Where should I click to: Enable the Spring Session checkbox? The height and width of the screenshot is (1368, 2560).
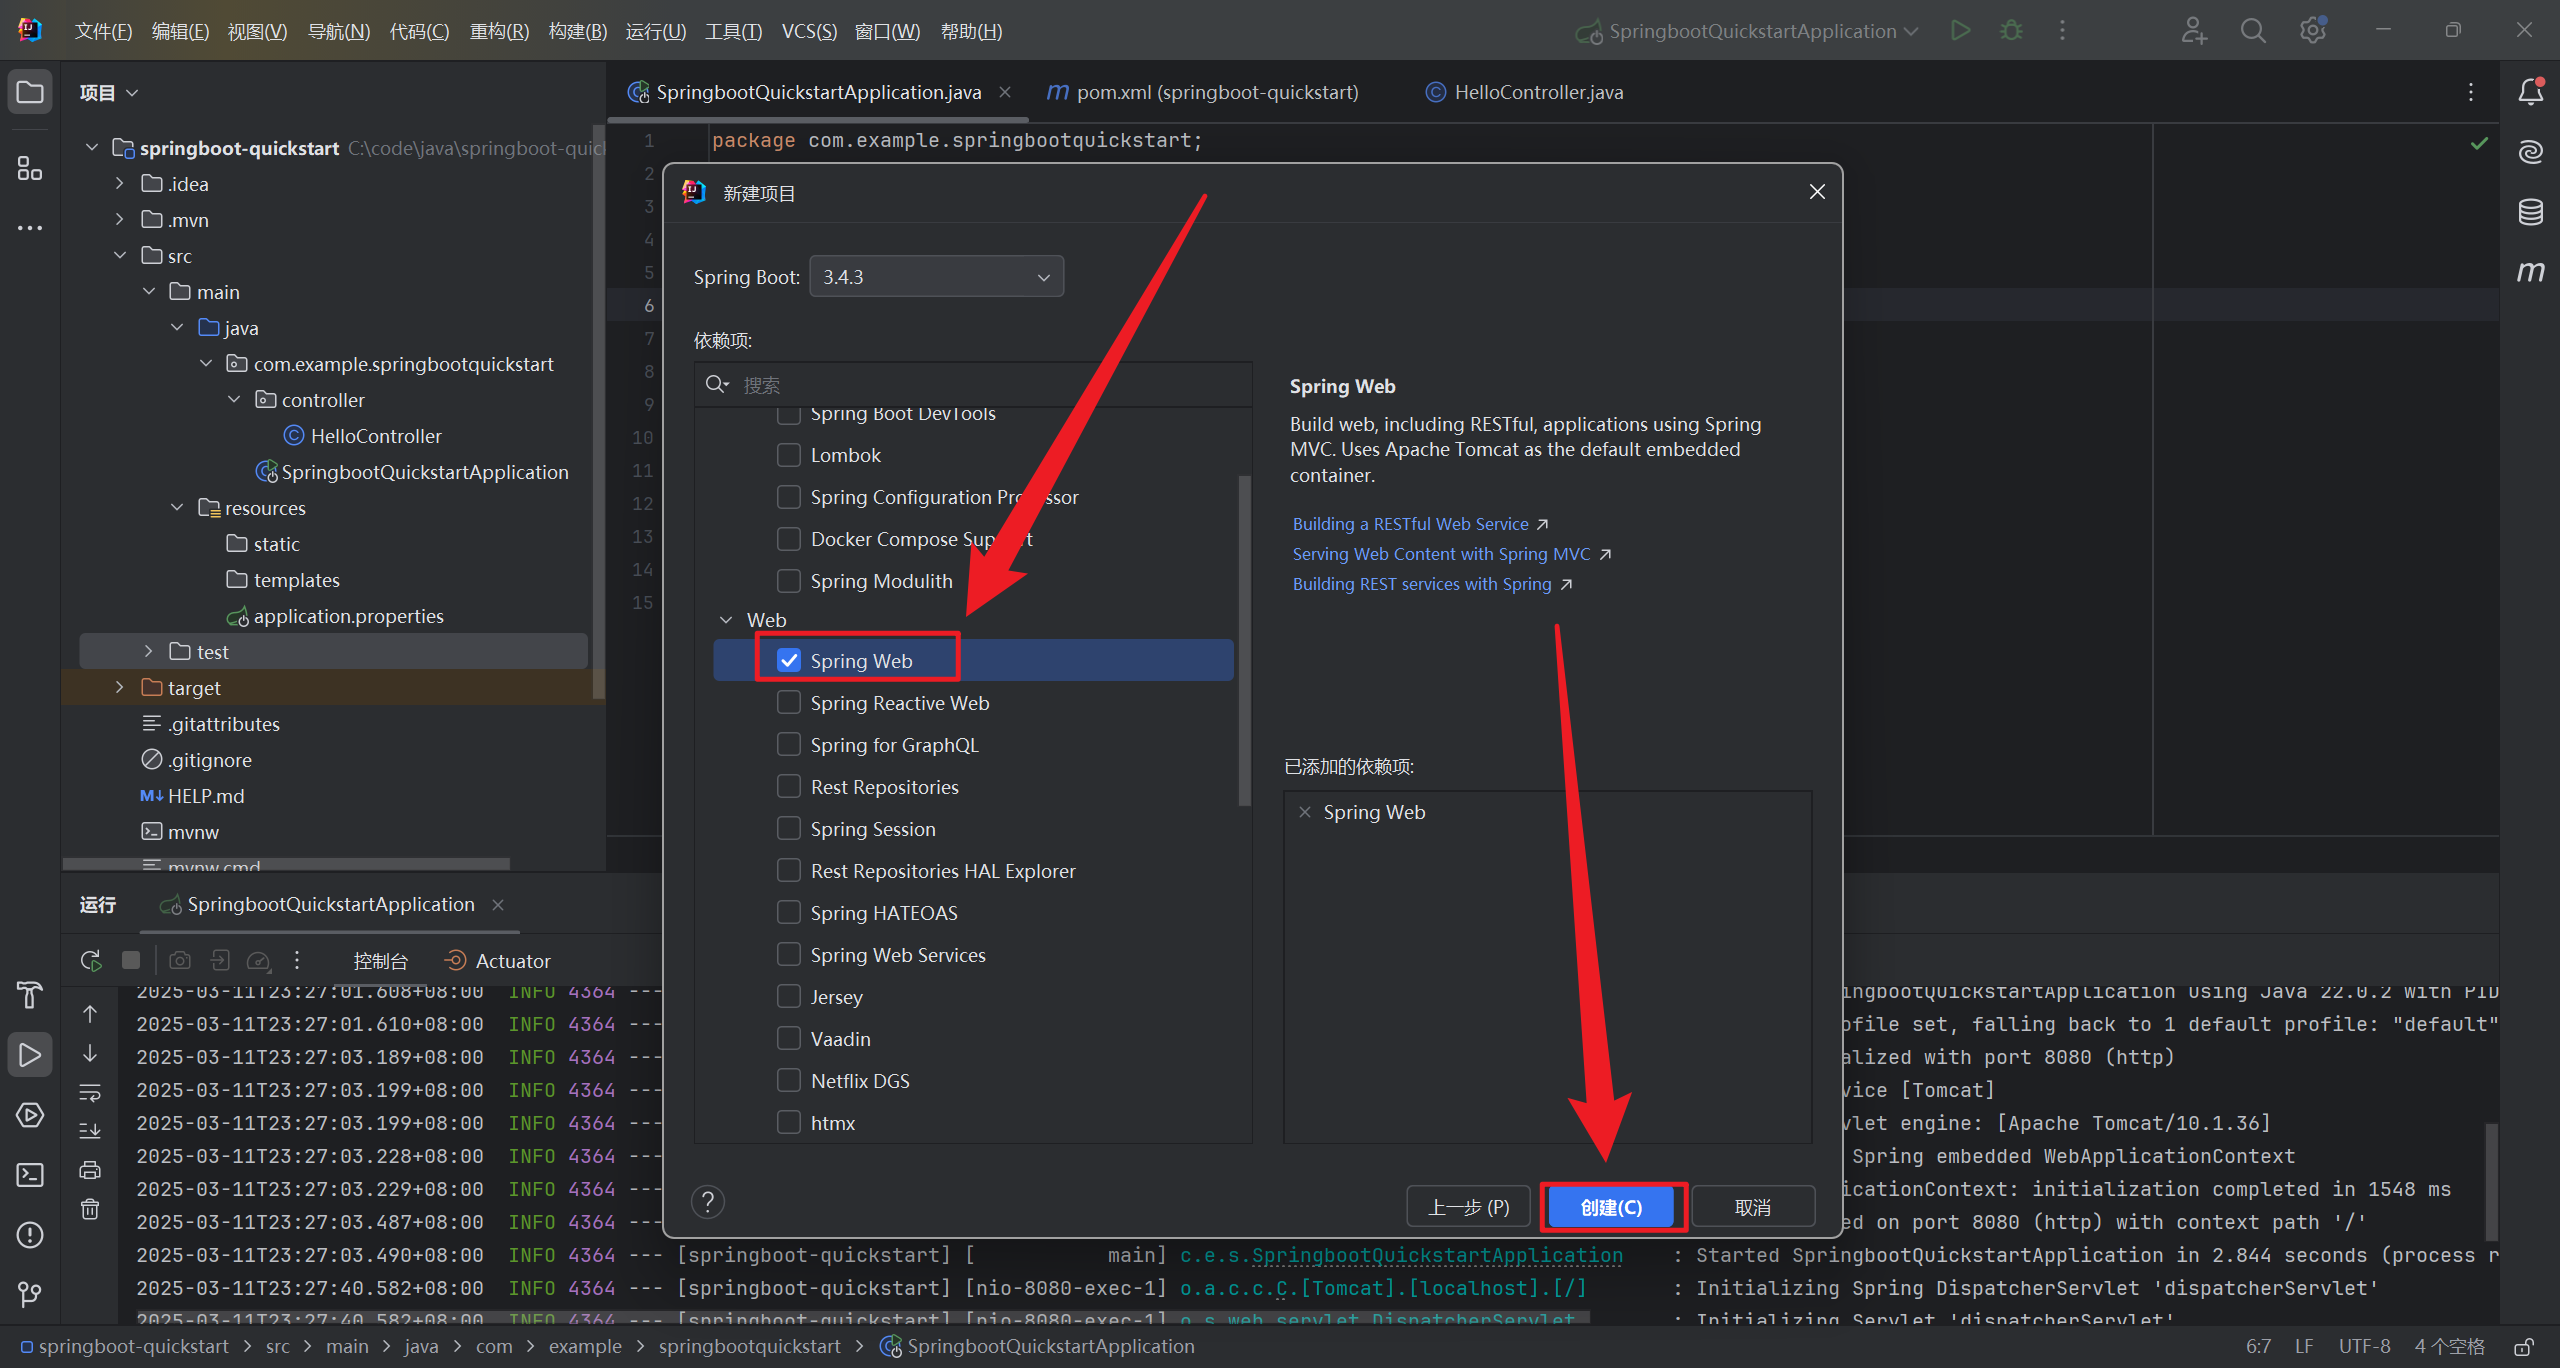click(x=789, y=829)
